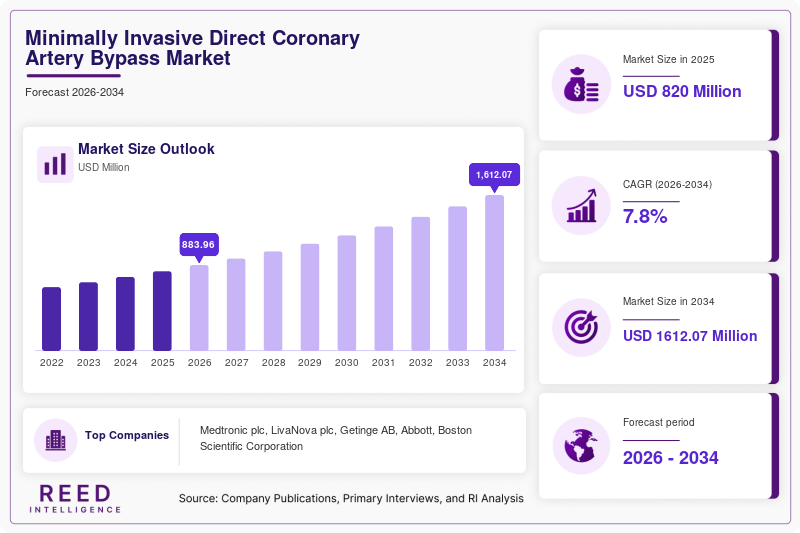Click the target icon beside Market Size 2034
The width and height of the screenshot is (800, 533).
click(581, 327)
